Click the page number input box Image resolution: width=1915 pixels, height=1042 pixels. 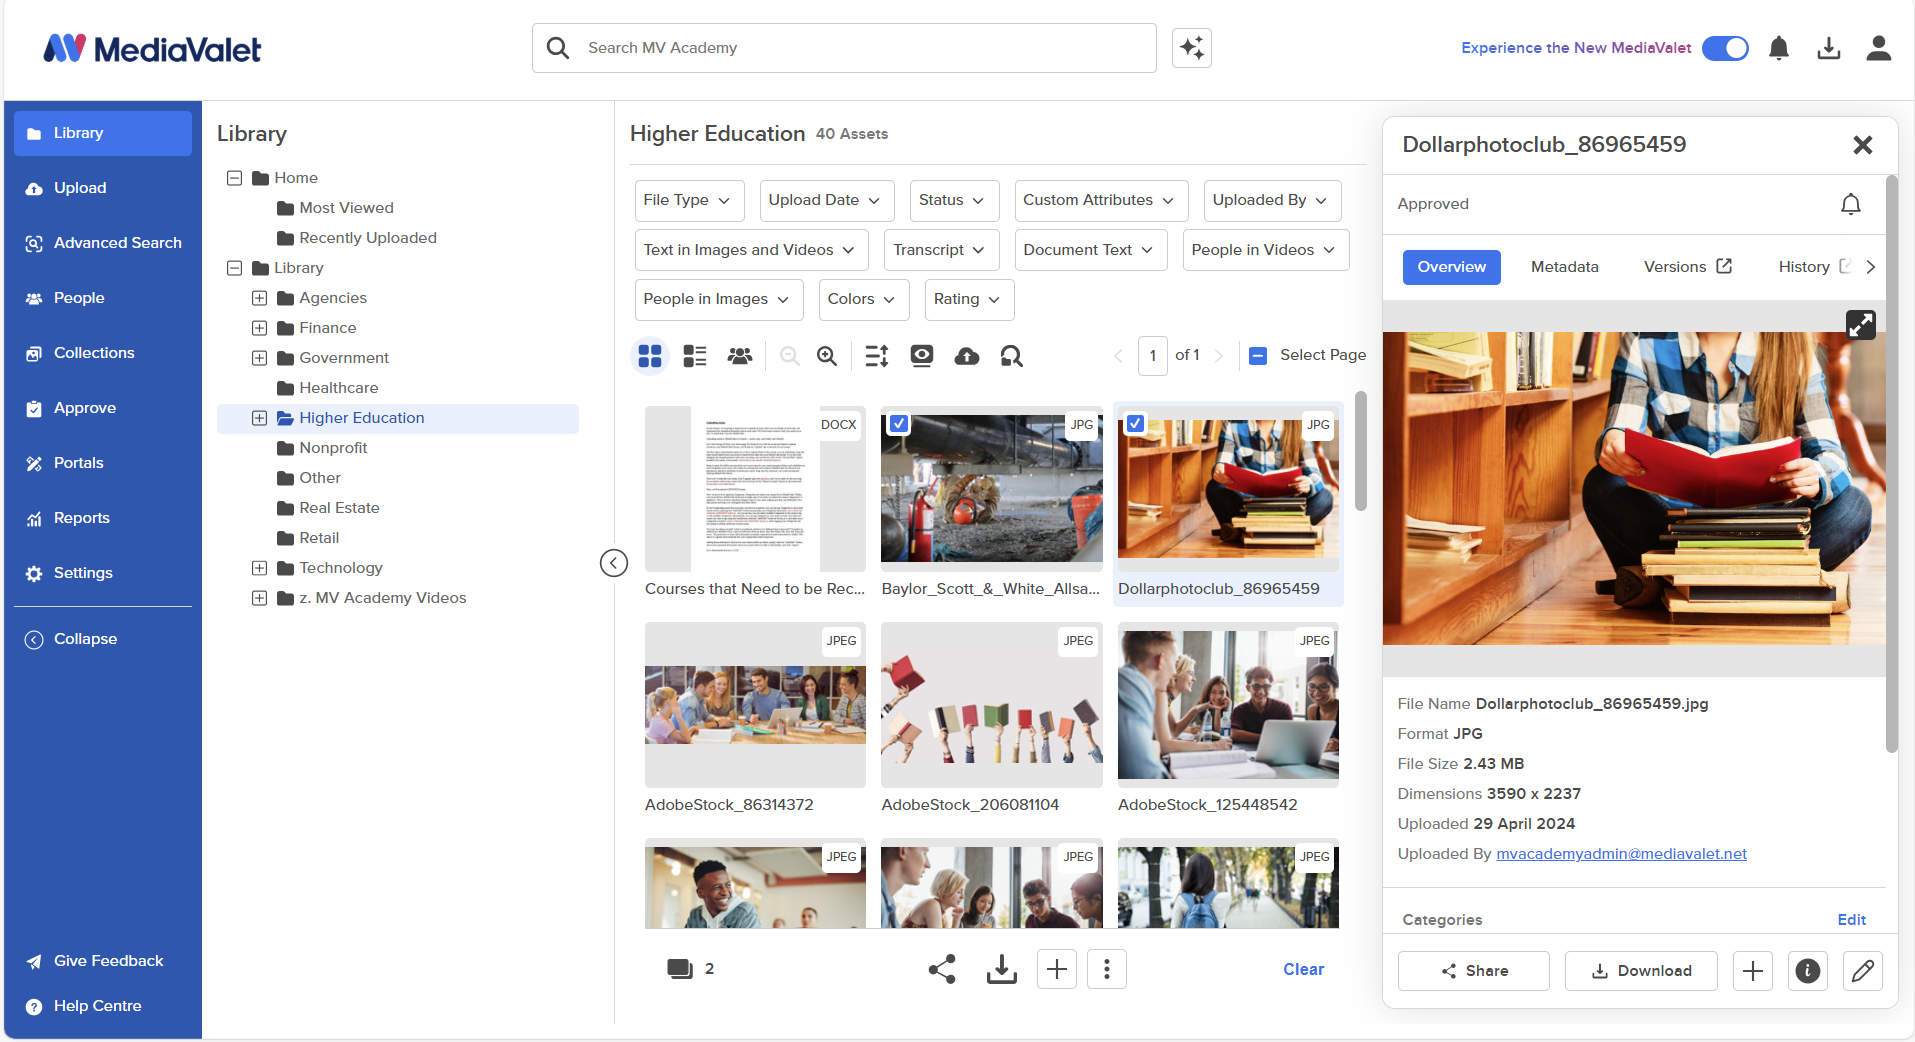click(x=1152, y=356)
